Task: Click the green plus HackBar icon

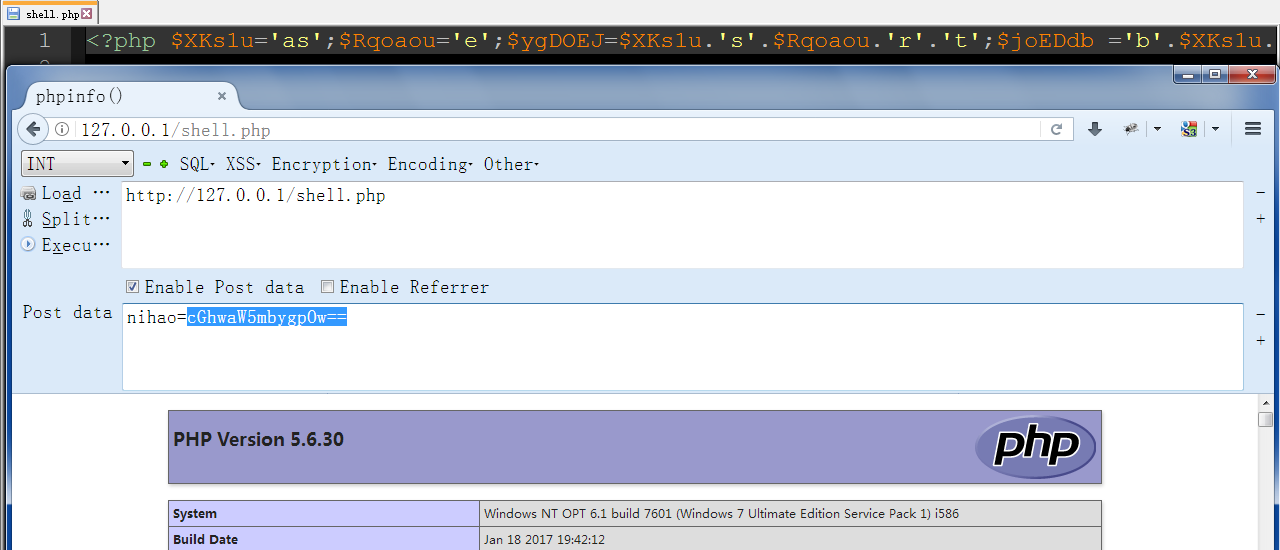Action: [163, 164]
